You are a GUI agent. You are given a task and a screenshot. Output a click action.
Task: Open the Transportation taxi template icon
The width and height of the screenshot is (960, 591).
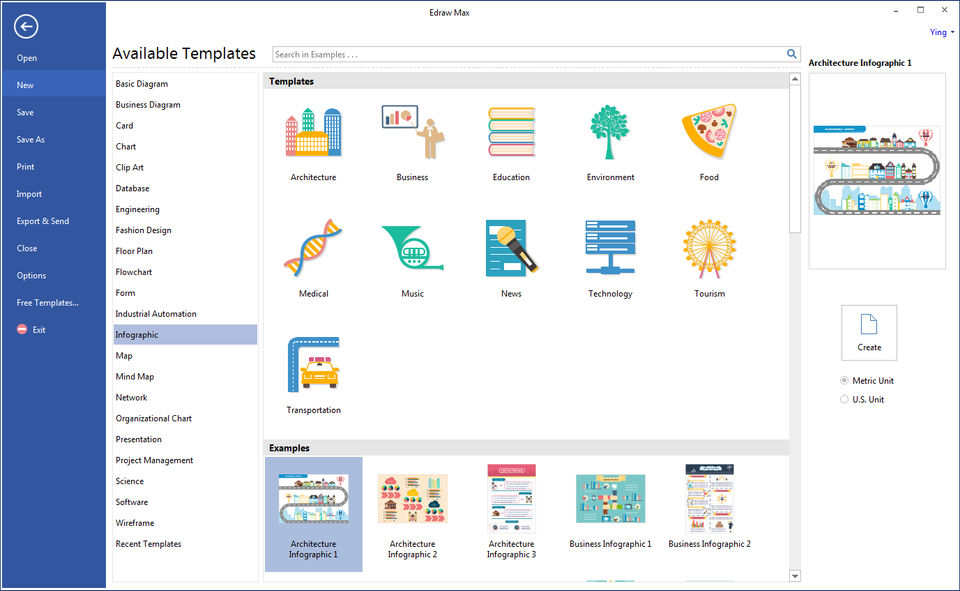point(313,364)
